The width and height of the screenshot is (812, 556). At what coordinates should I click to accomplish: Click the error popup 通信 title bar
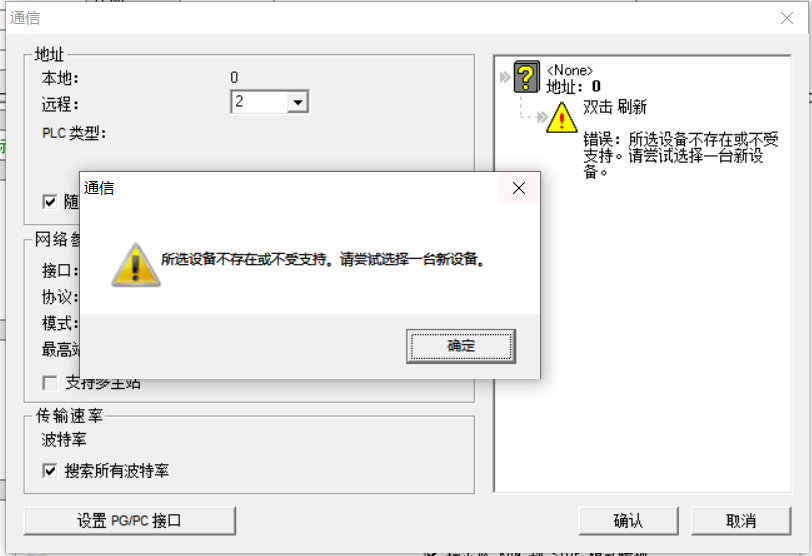290,188
